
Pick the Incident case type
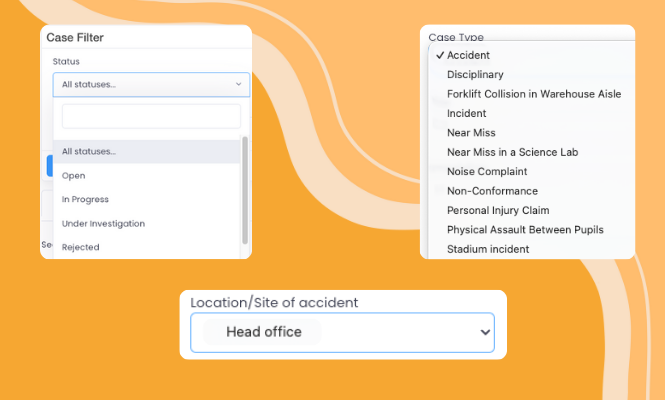click(466, 113)
